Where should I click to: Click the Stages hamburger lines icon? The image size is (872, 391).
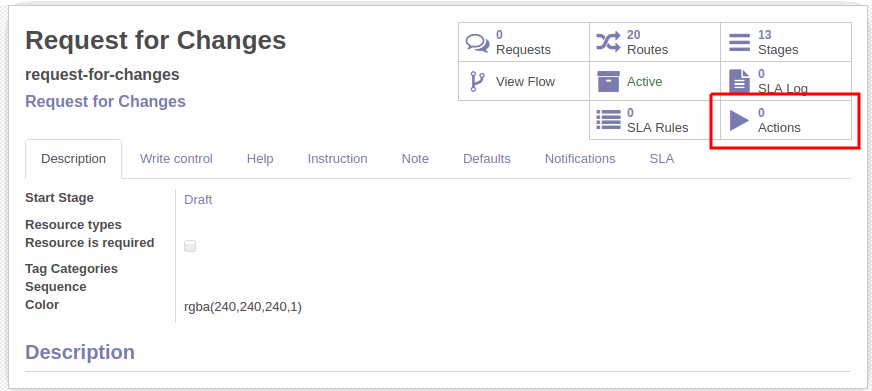[740, 42]
